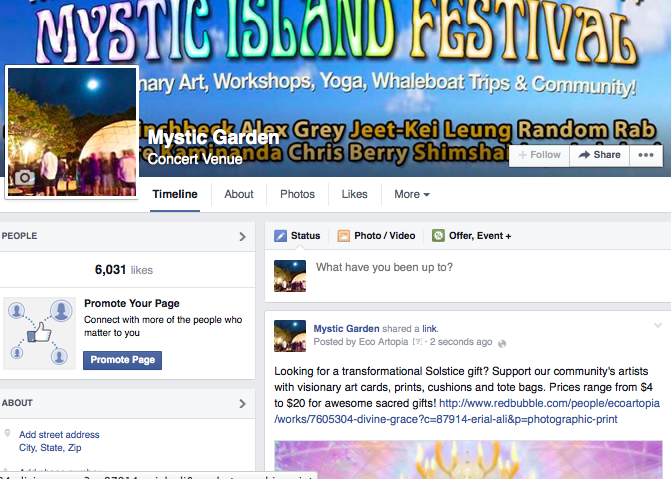Click the location pin icon beside address
Screen dimensions: 671x479
tap(7, 433)
